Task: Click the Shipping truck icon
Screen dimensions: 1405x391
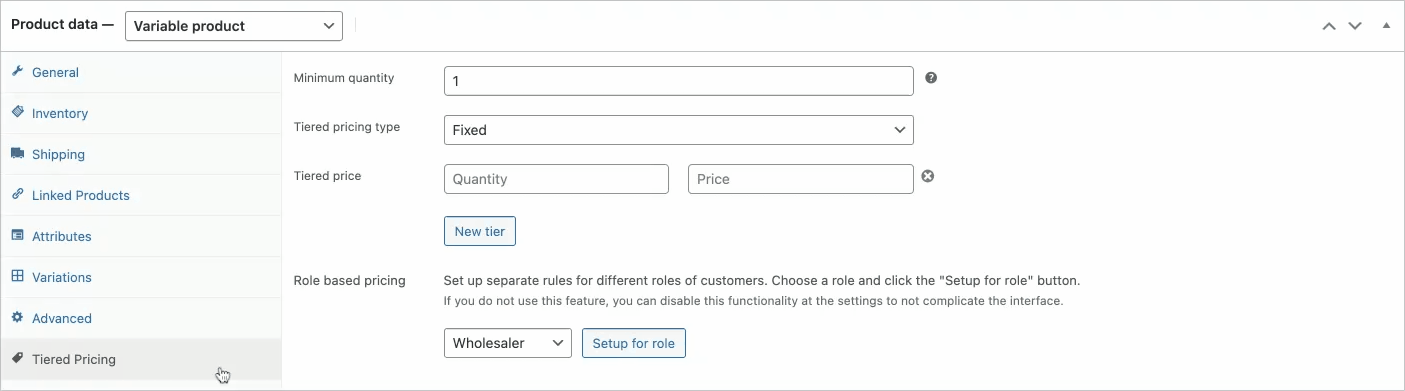Action: point(17,154)
